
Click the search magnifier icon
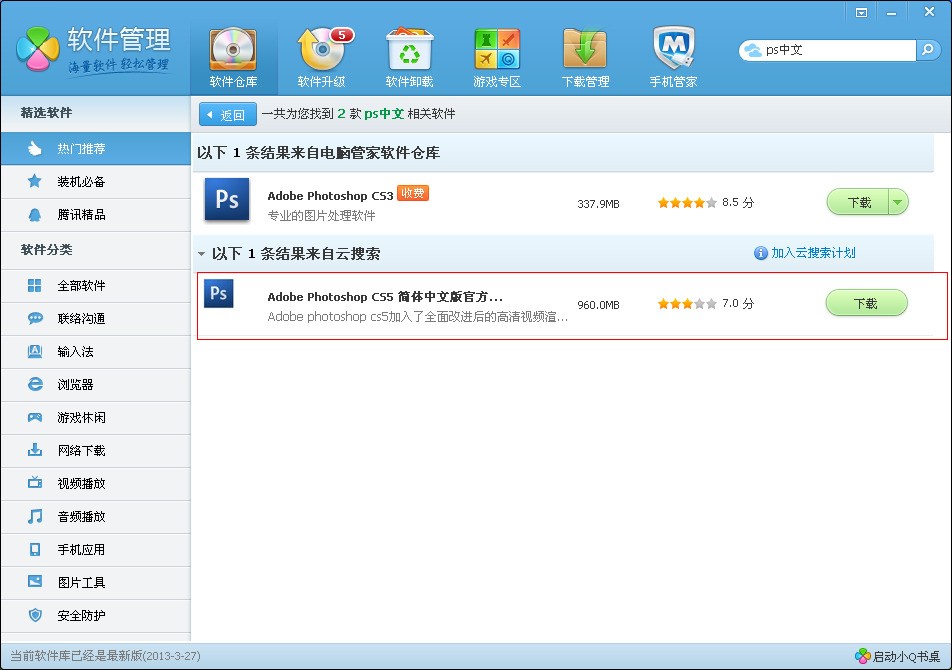pyautogui.click(x=929, y=49)
